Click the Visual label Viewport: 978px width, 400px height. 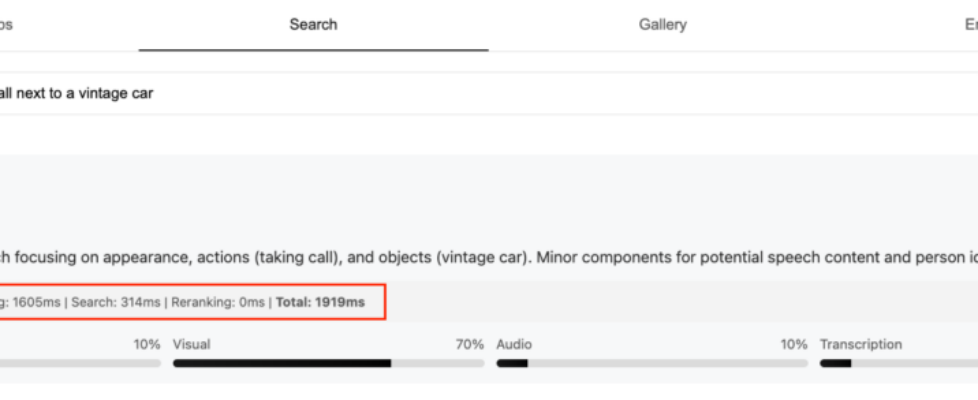(192, 344)
